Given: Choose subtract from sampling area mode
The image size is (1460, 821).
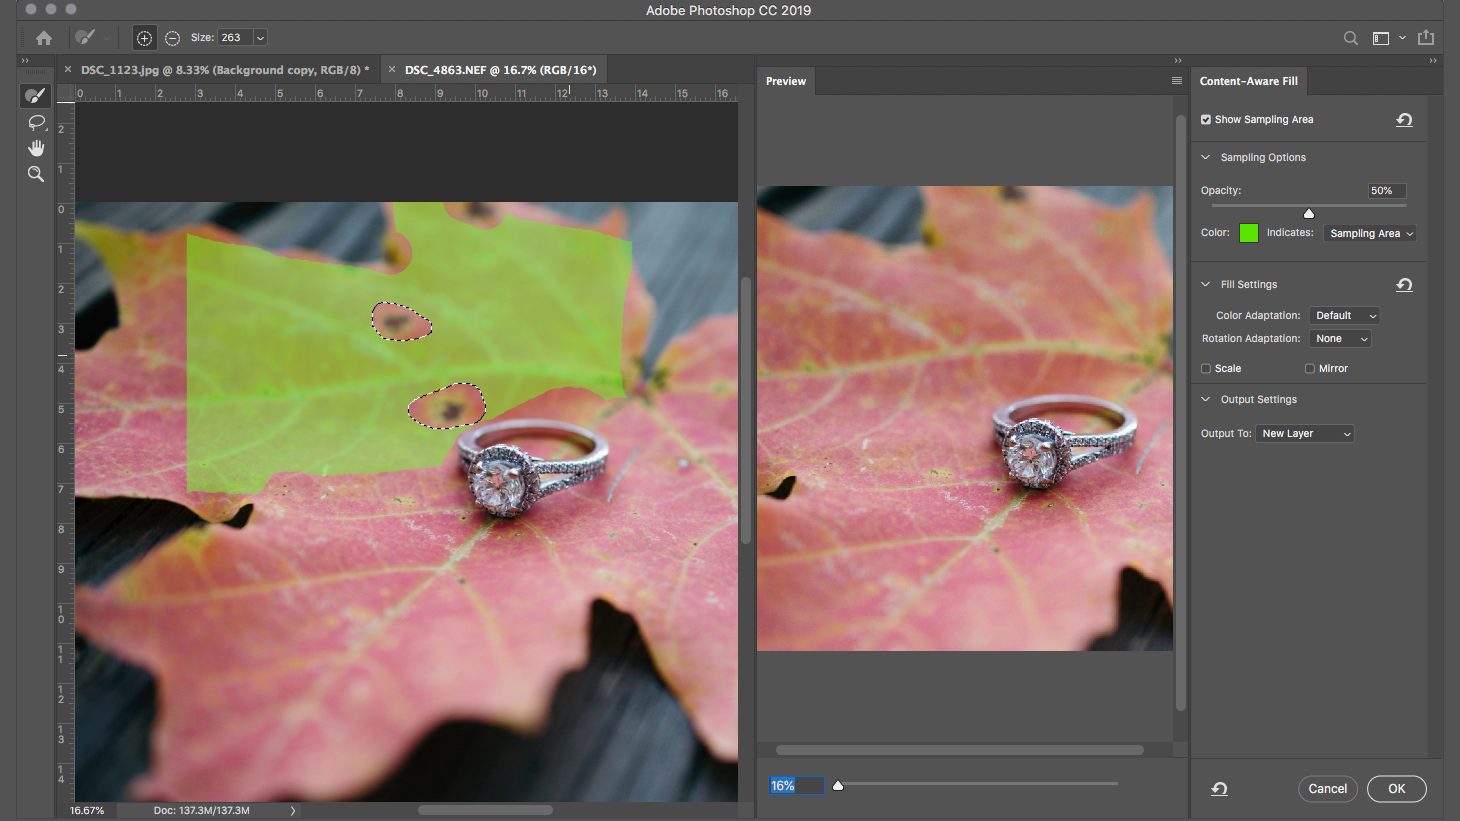Looking at the screenshot, I should point(172,38).
